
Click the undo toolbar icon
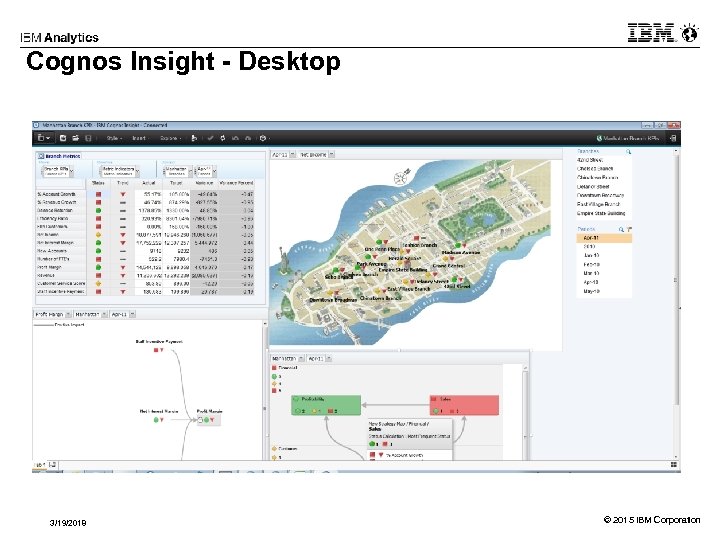(x=235, y=138)
